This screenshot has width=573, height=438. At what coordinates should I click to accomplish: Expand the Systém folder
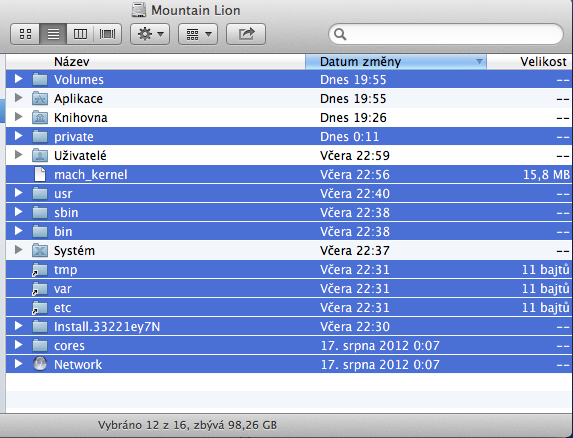pyautogui.click(x=18, y=250)
